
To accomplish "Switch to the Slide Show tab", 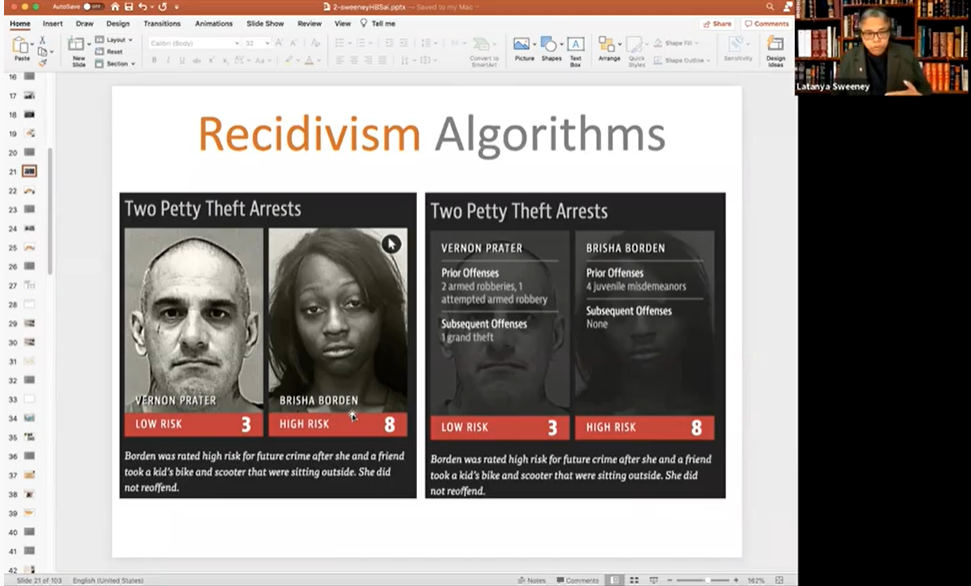I will point(265,23).
